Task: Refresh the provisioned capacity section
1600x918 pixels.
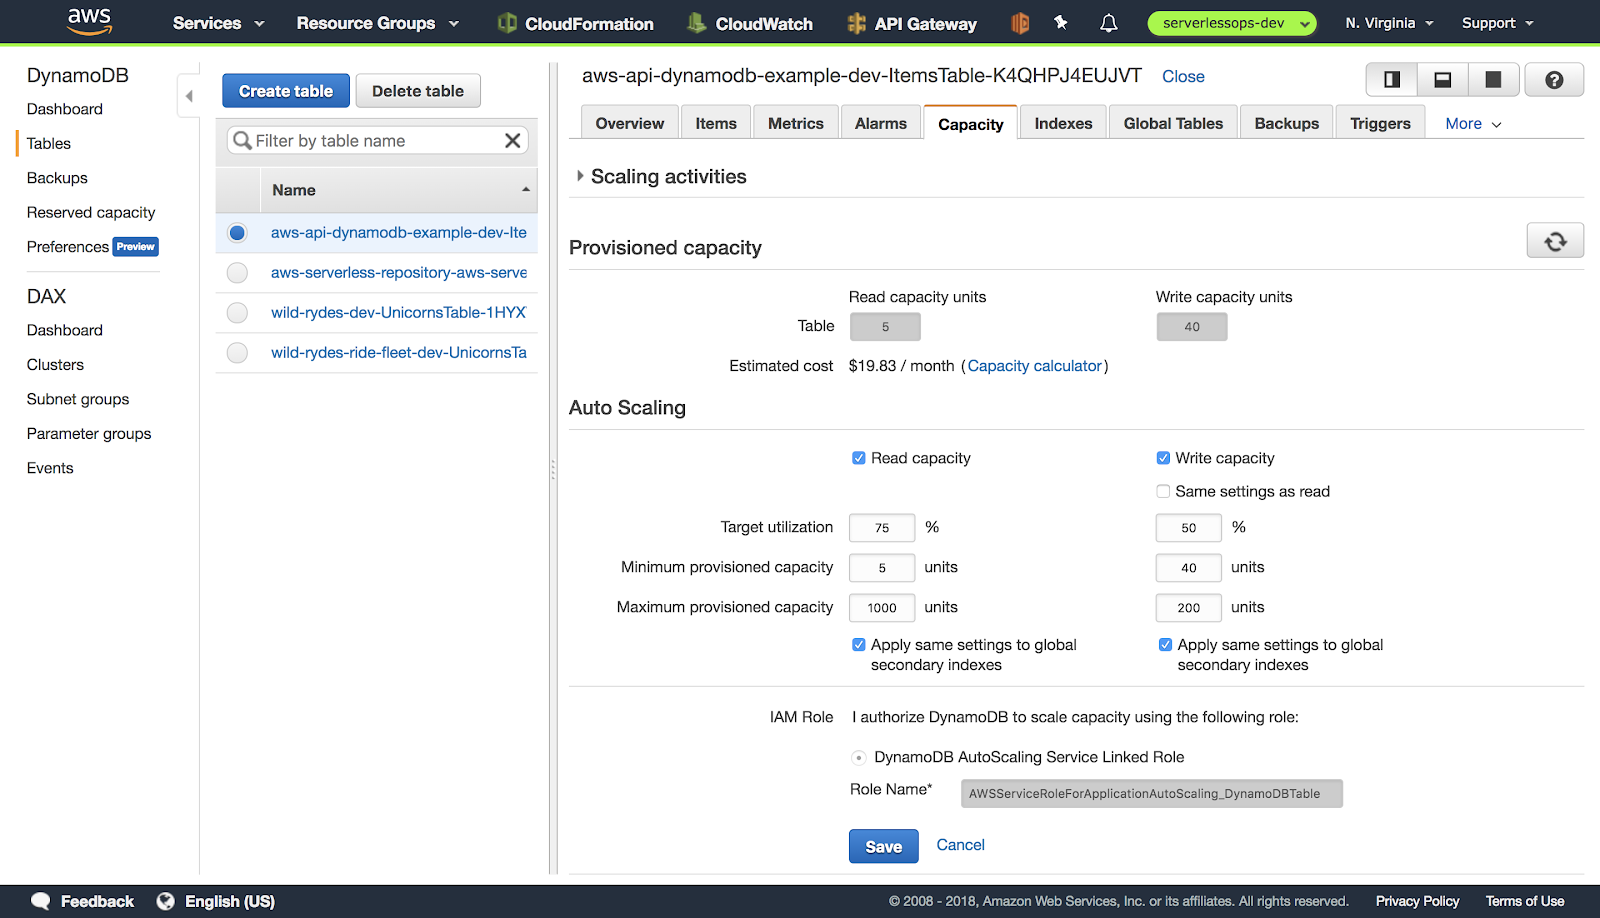Action: tap(1555, 241)
